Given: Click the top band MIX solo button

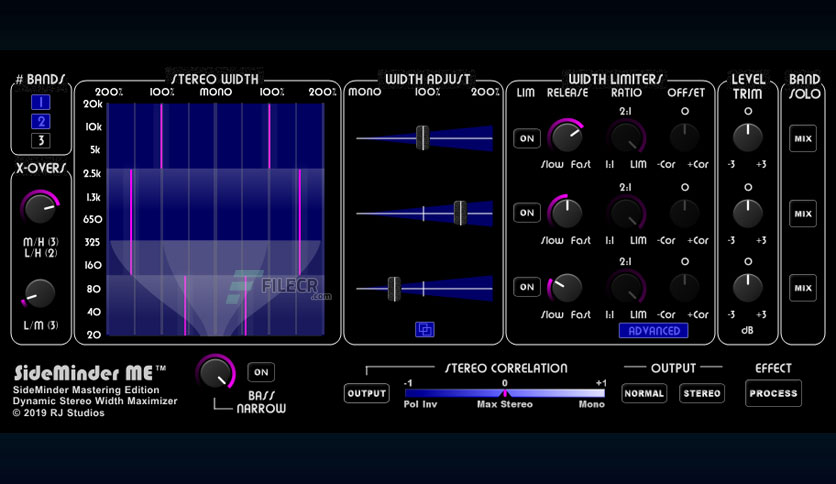Looking at the screenshot, I should [x=803, y=139].
